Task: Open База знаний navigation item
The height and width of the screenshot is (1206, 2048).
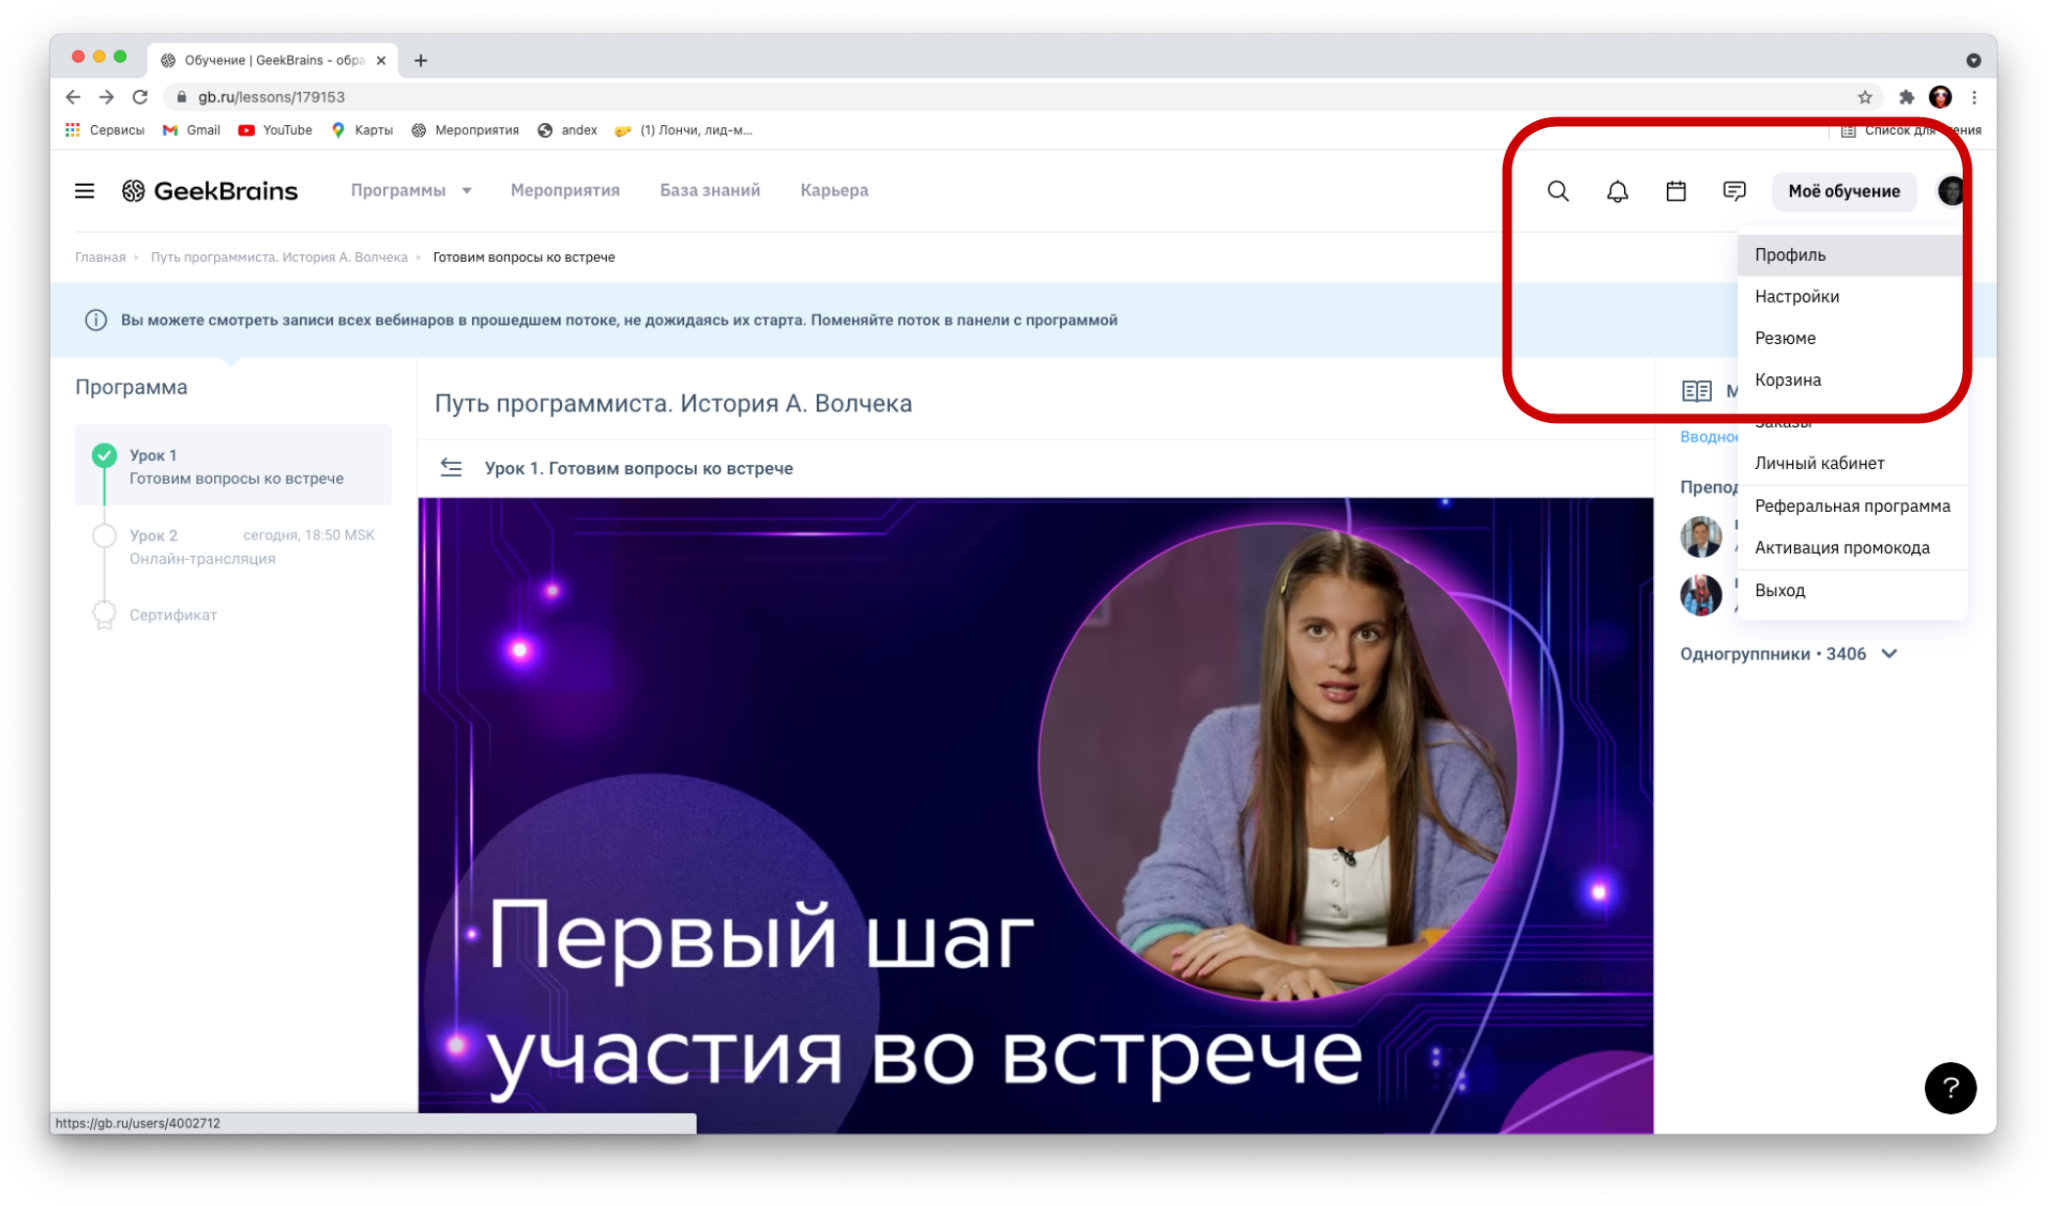Action: click(710, 190)
